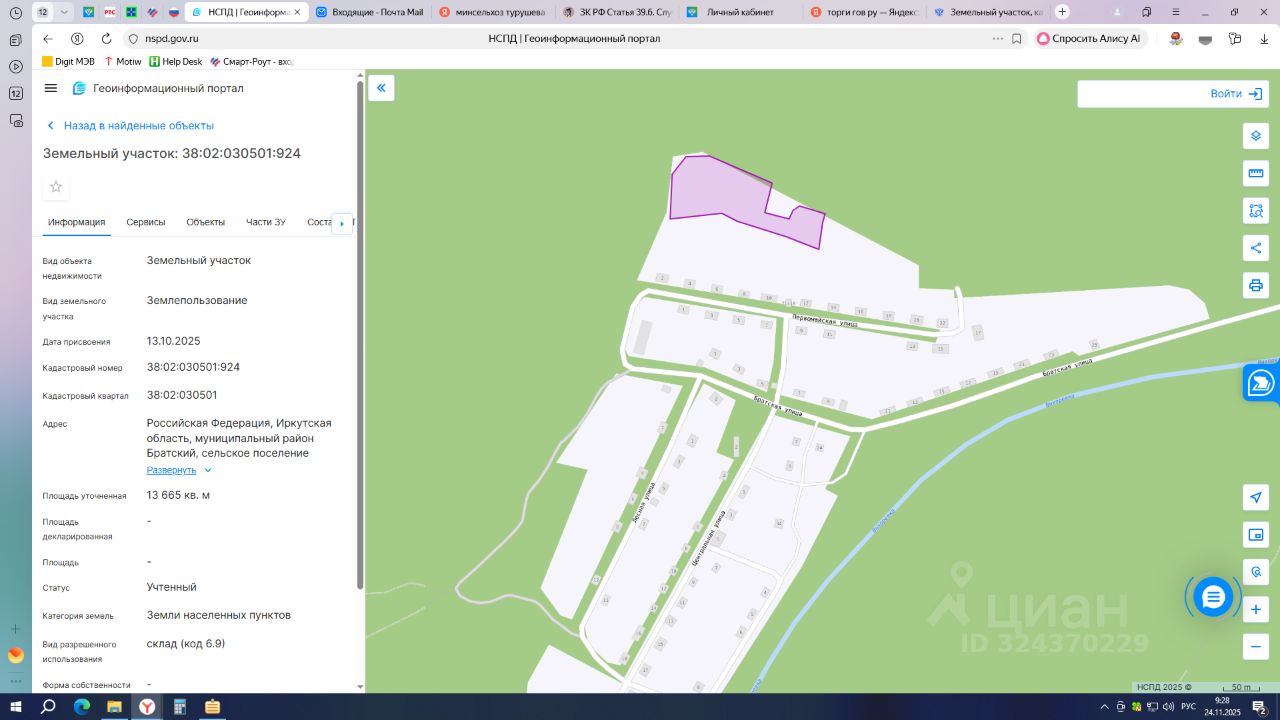Open the Help Desk bookmark
Viewport: 1280px width, 720px height.
(x=176, y=62)
